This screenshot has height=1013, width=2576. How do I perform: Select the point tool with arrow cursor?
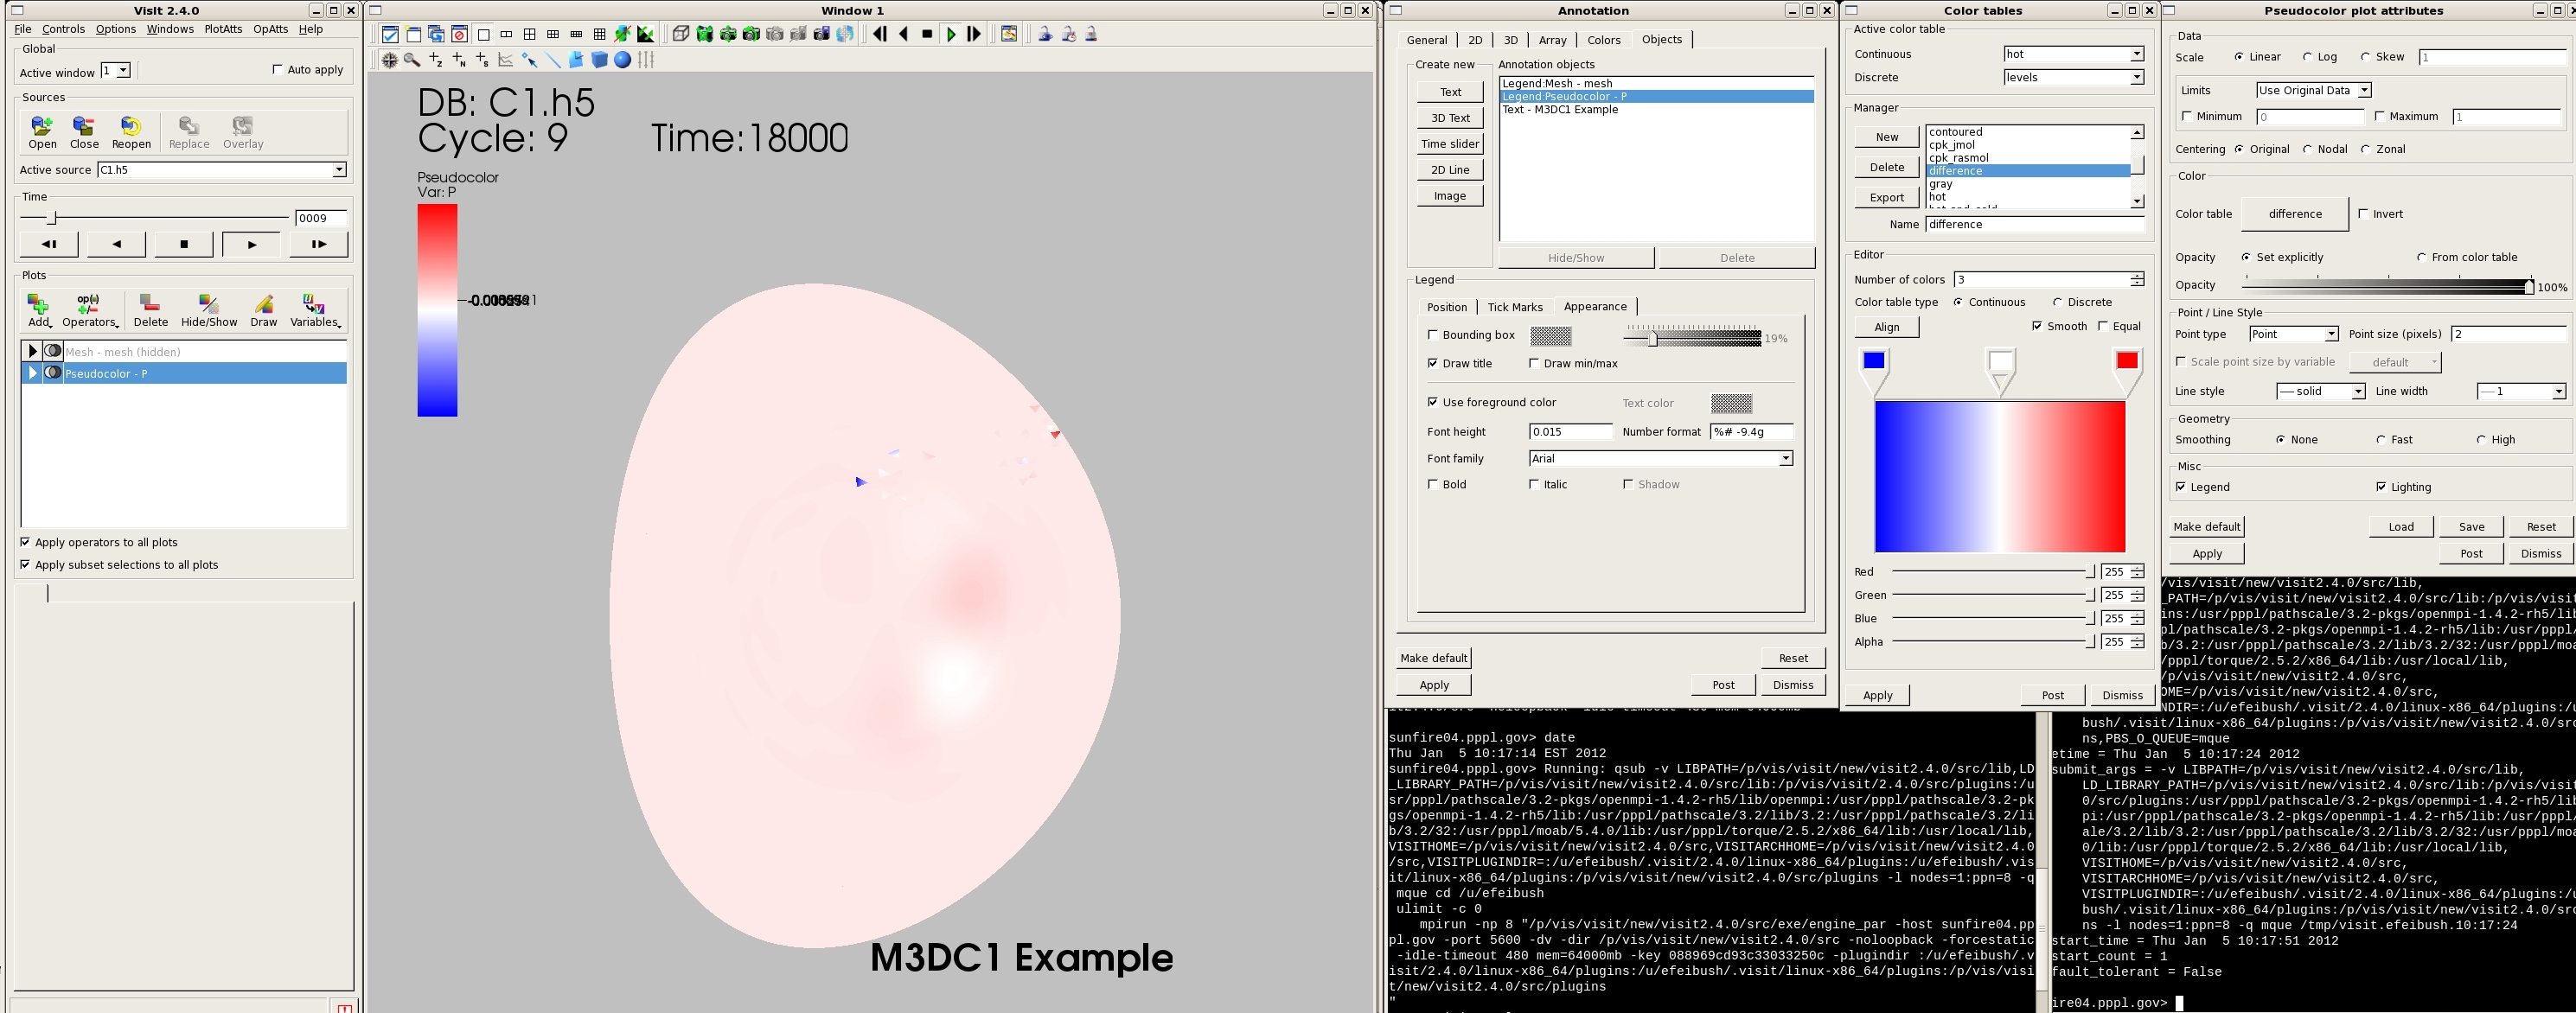pos(529,60)
